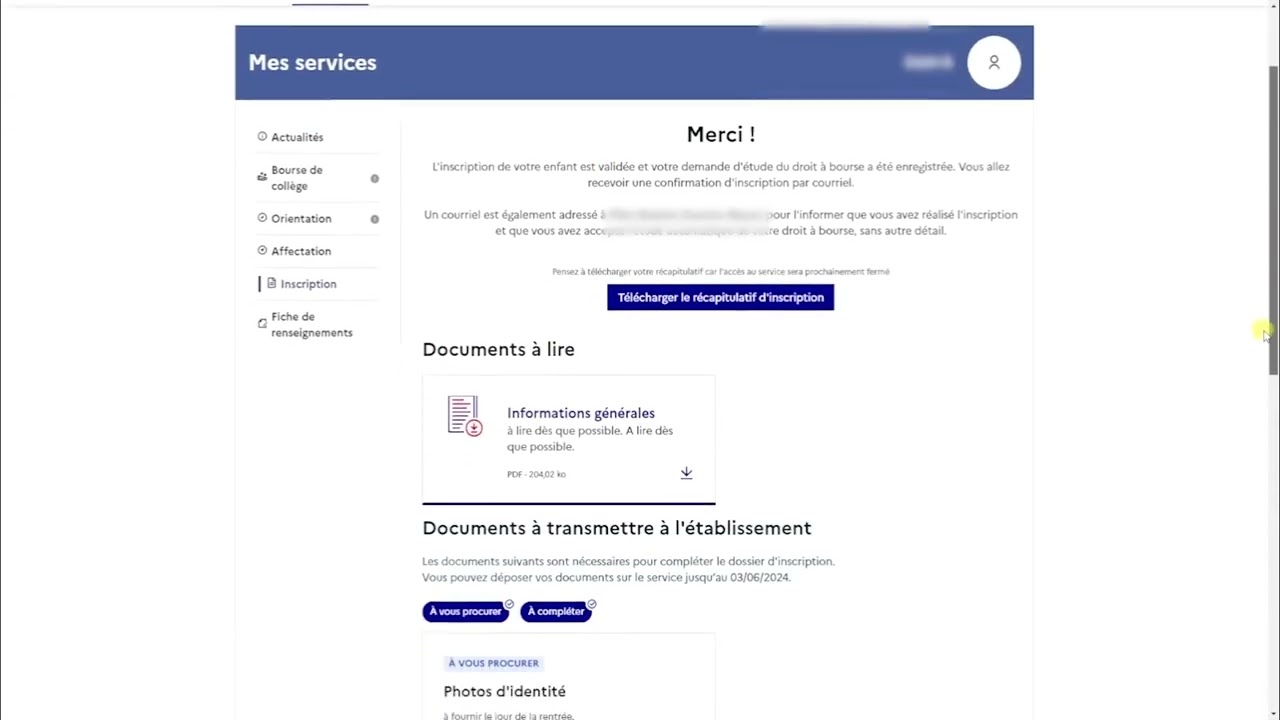Click Télécharger le récapitulatif d'inscription button
Image resolution: width=1280 pixels, height=720 pixels.
click(x=720, y=297)
